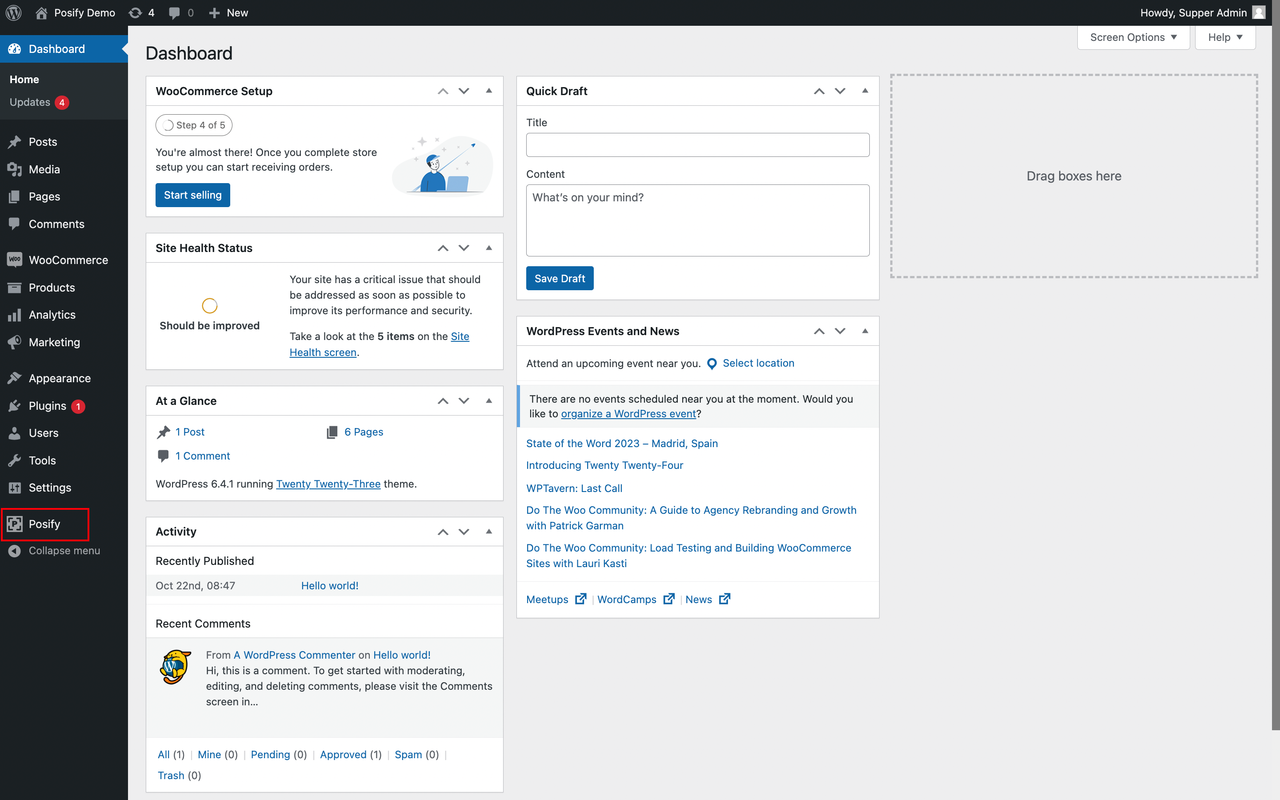Click the Step 4 of 5 progress indicator
Screen dimensions: 1280x800
(194, 125)
